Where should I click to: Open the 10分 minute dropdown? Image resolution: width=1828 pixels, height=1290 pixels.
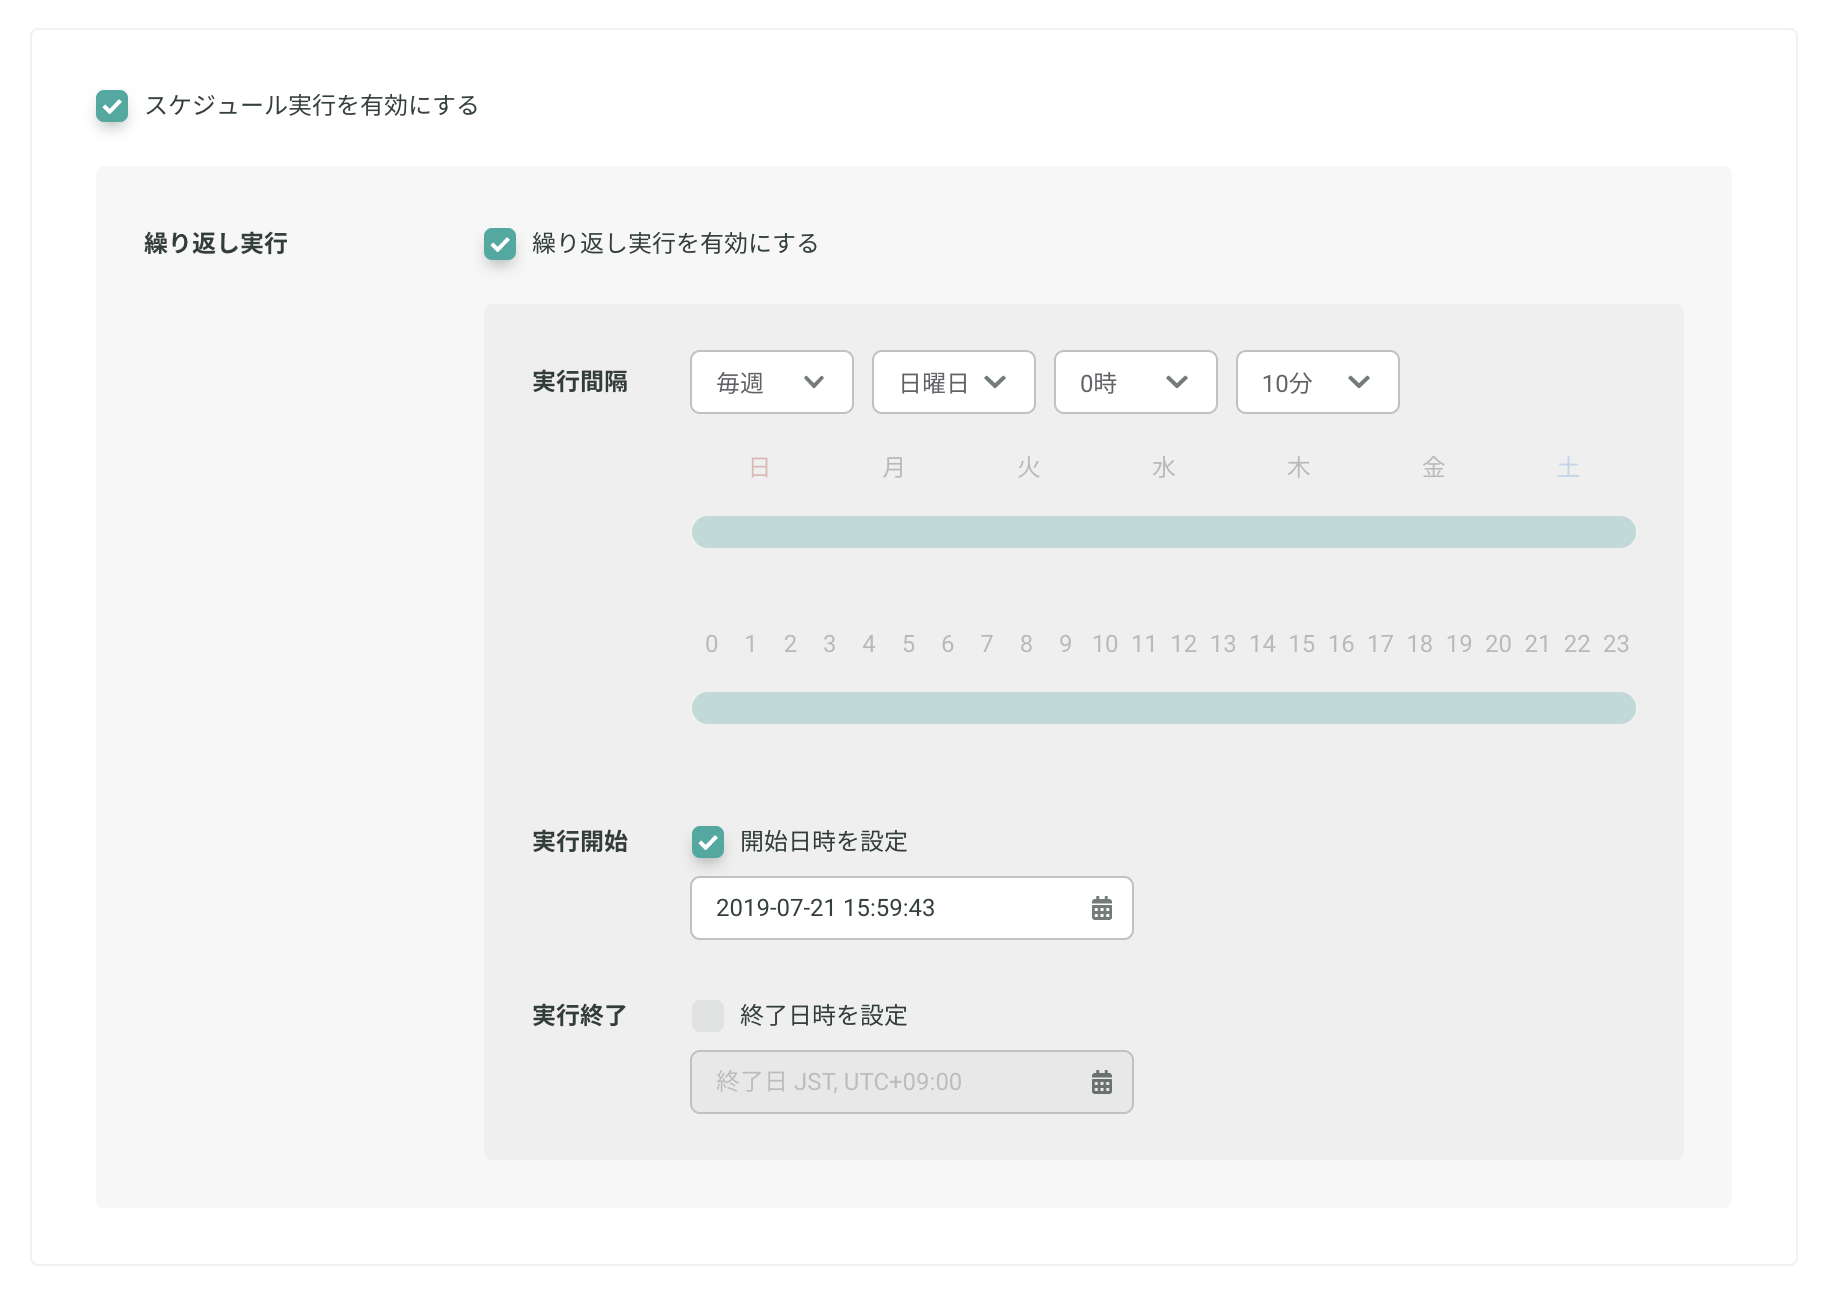pyautogui.click(x=1318, y=382)
